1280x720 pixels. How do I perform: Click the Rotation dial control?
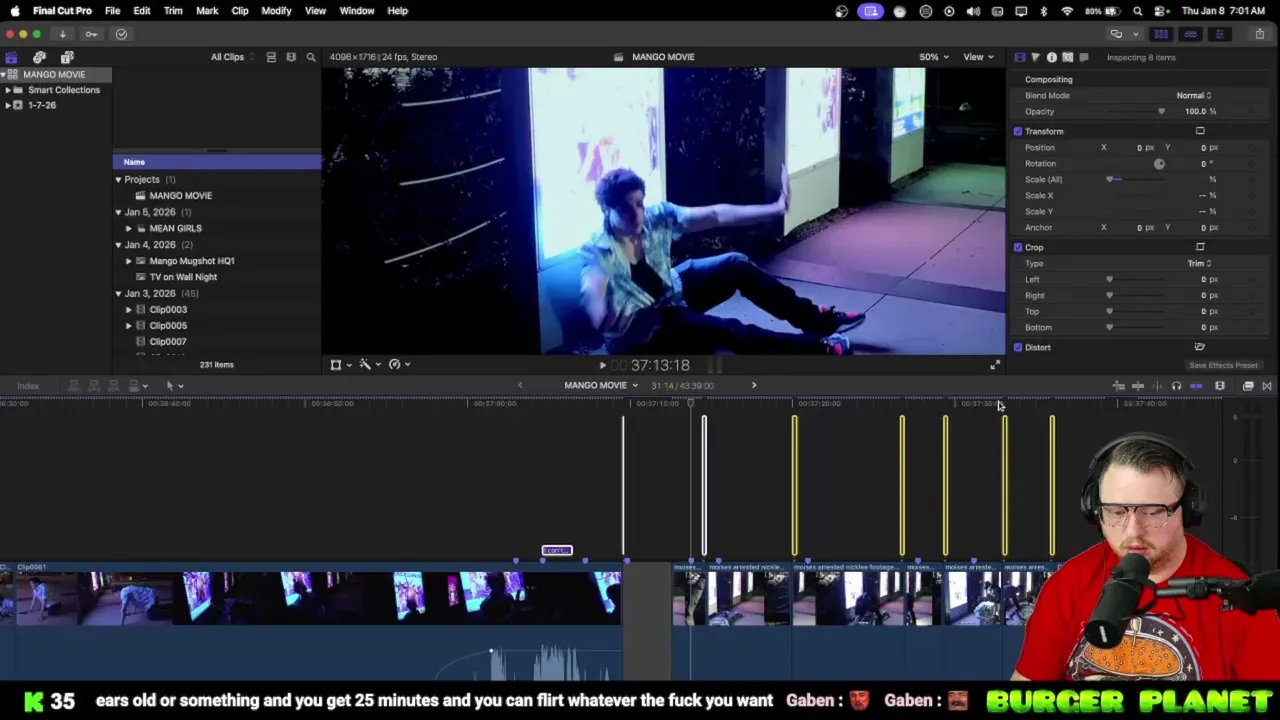(x=1159, y=163)
